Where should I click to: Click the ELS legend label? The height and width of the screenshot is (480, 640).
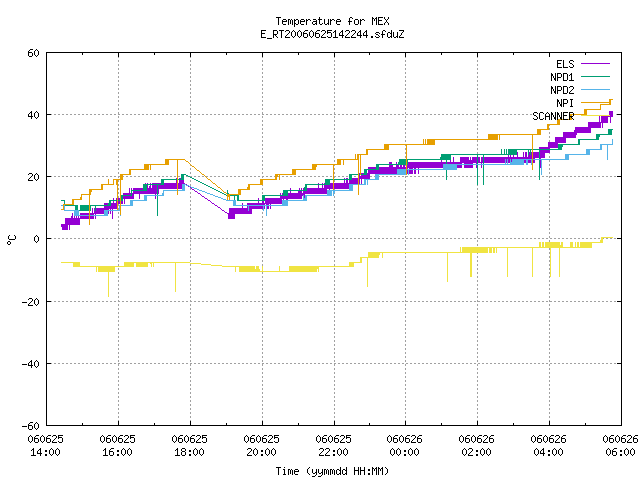click(565, 64)
